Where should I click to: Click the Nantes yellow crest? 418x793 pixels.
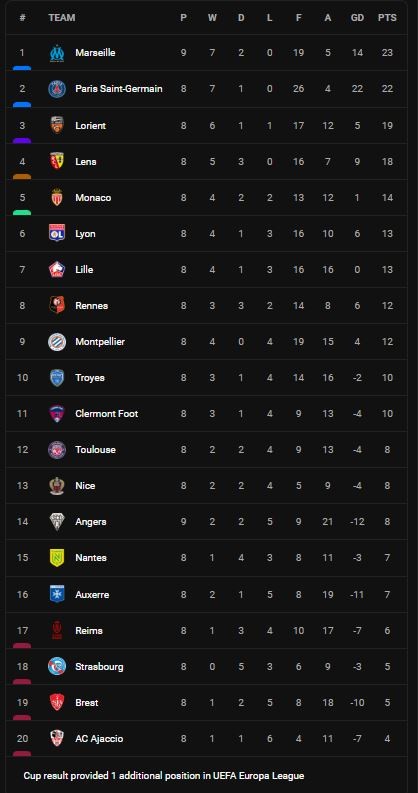pyautogui.click(x=57, y=558)
